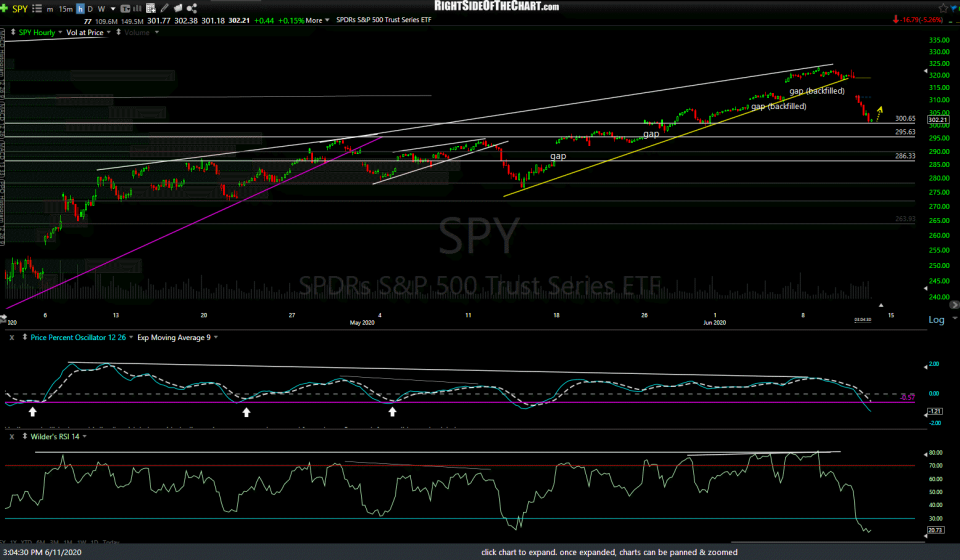The height and width of the screenshot is (560, 960).
Task: Click the Wilder's RSI reorder handle
Action: pos(24,436)
